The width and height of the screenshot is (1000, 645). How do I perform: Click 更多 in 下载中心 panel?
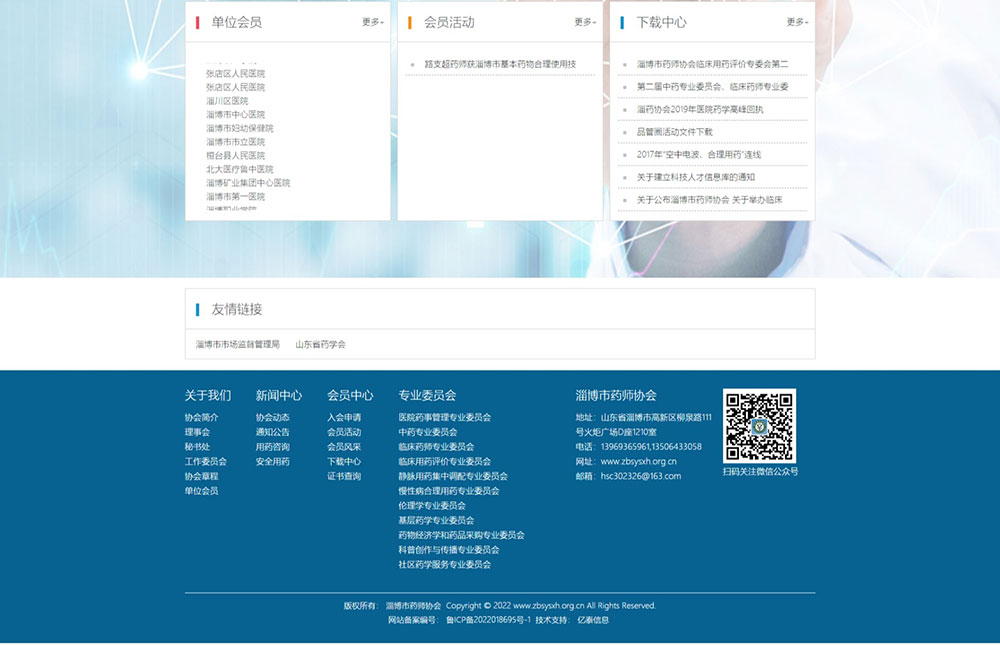tap(797, 22)
